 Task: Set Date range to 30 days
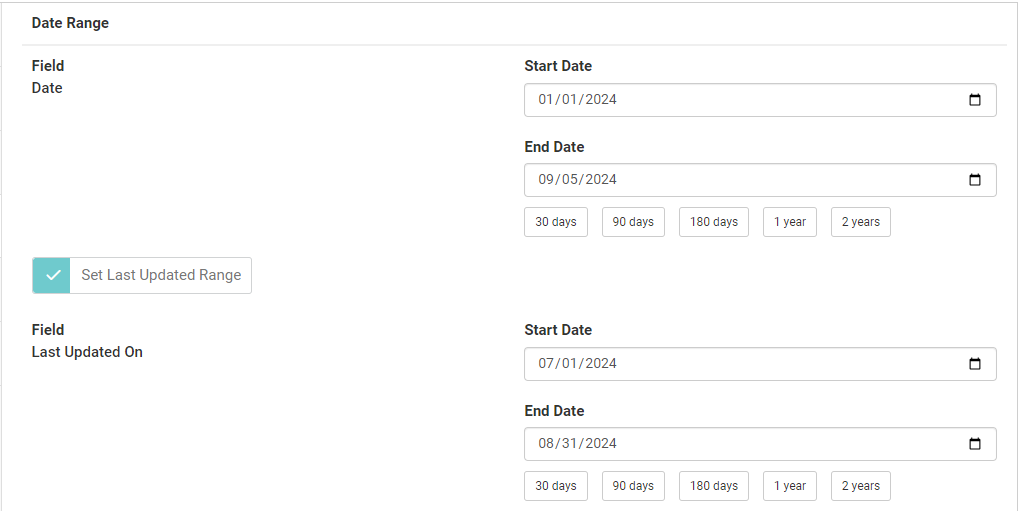coord(556,222)
